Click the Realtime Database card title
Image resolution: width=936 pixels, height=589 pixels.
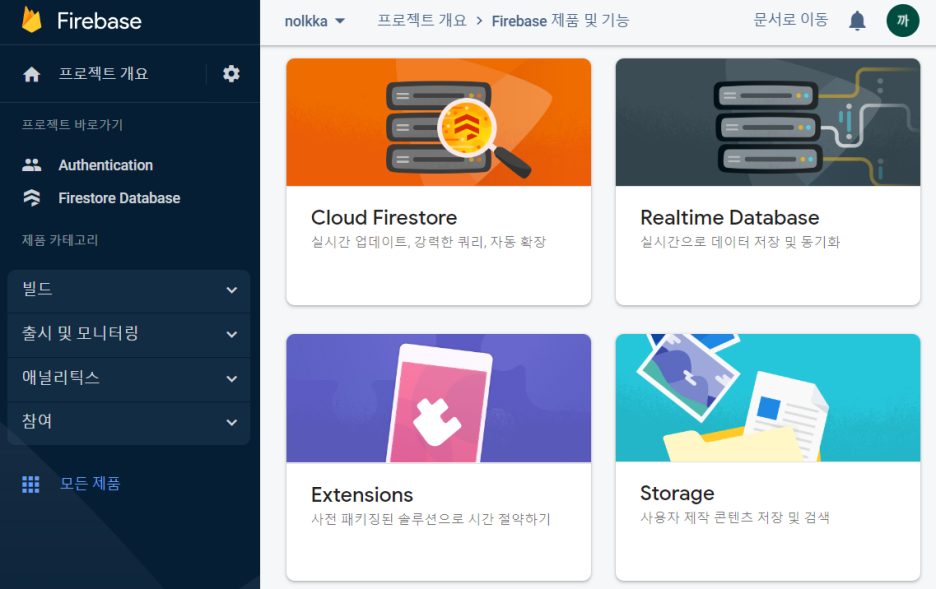tap(729, 218)
